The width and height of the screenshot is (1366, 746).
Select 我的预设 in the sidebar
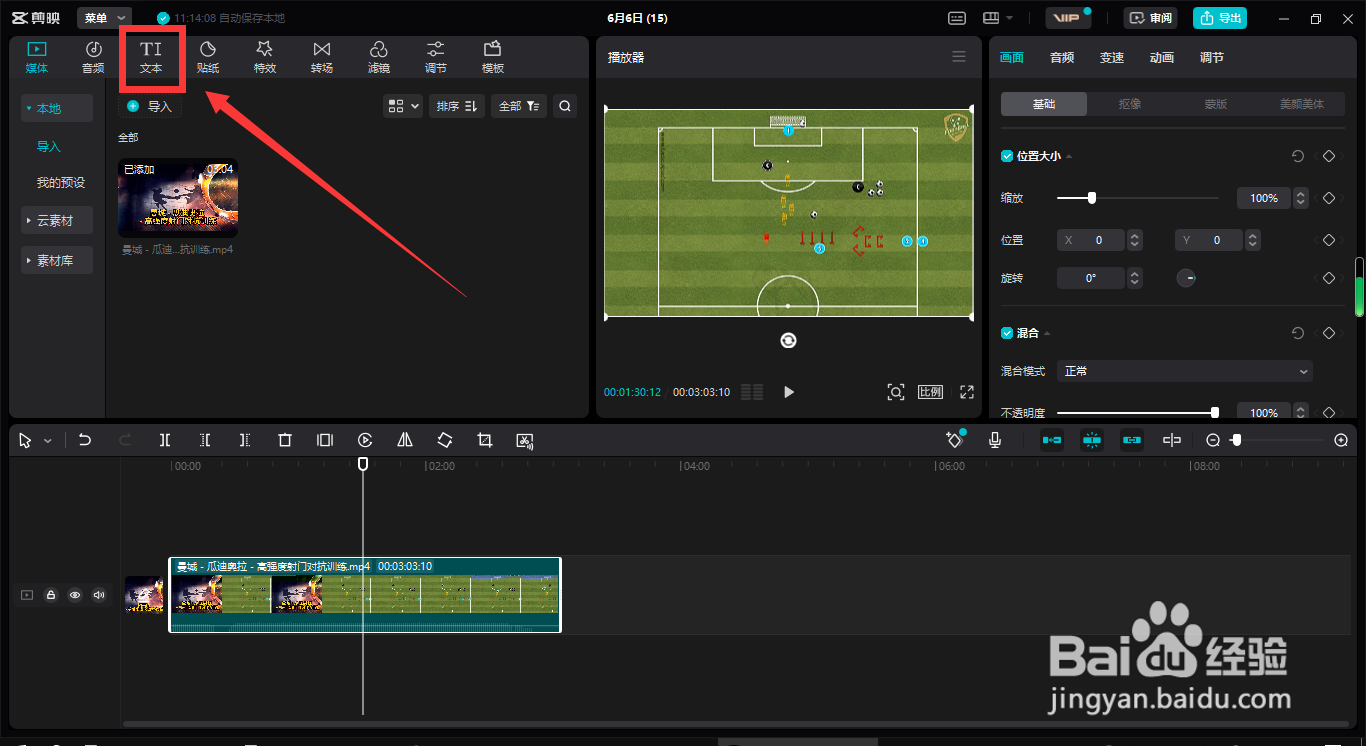(61, 183)
